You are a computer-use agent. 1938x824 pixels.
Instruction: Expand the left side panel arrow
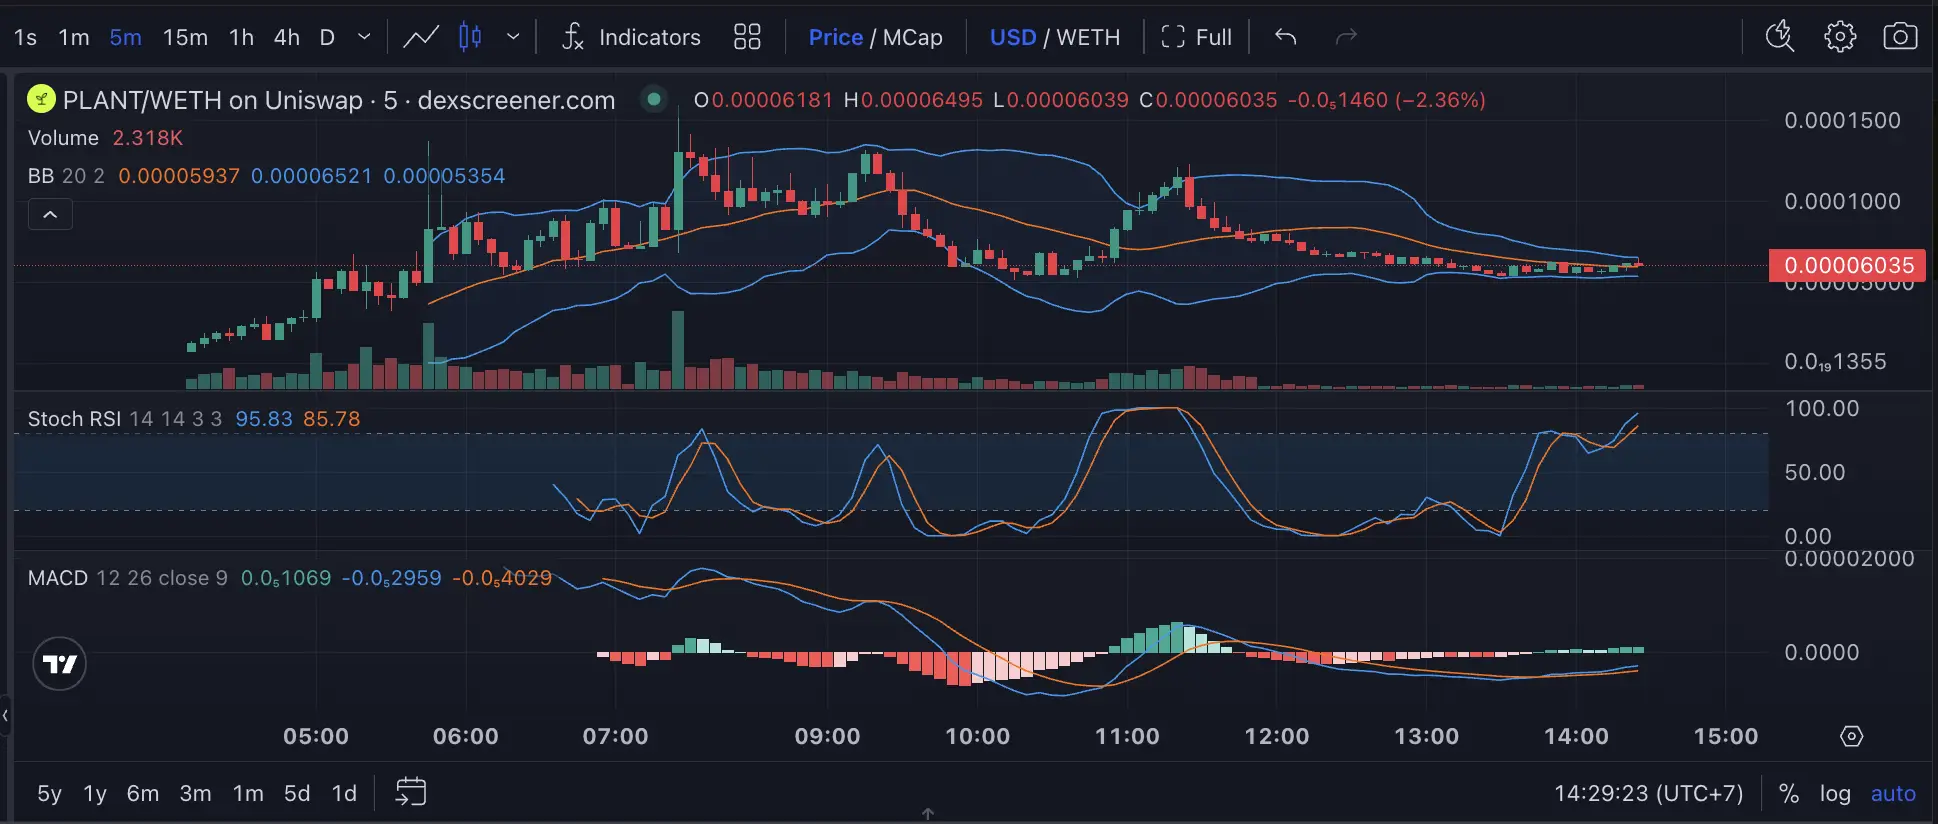click(x=5, y=715)
